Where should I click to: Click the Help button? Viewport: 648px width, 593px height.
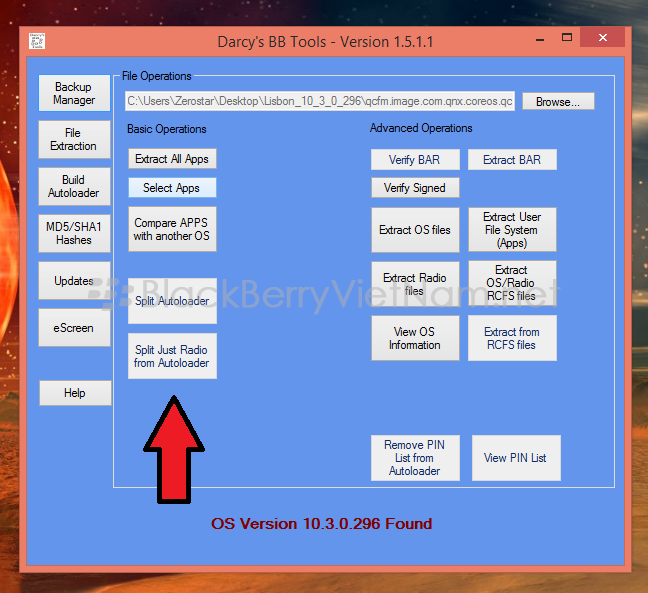pyautogui.click(x=75, y=393)
